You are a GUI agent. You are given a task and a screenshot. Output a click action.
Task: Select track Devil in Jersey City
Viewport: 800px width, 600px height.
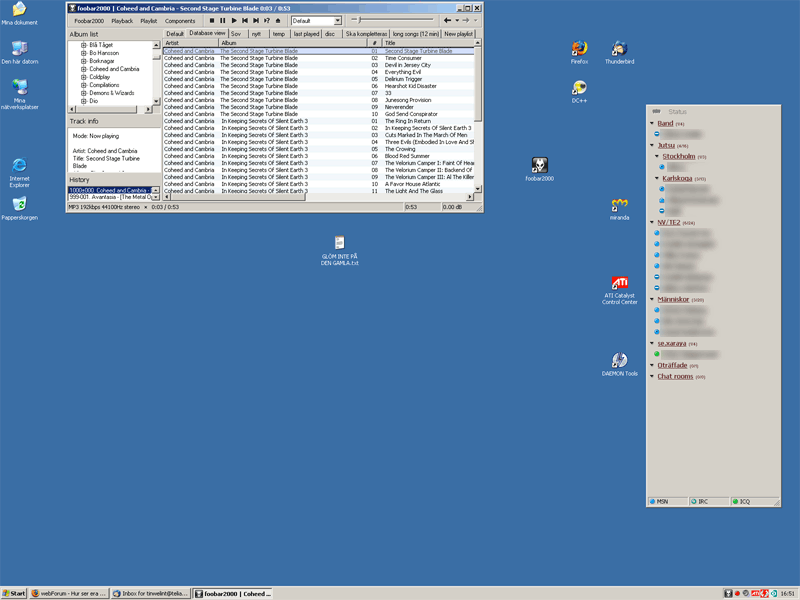click(318, 65)
